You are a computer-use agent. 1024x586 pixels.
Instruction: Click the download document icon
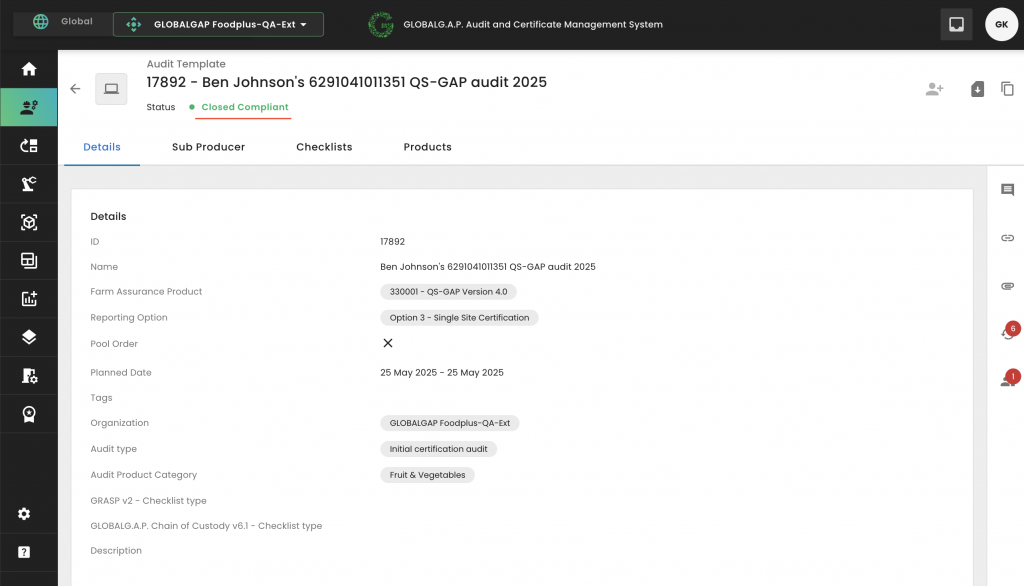977,89
